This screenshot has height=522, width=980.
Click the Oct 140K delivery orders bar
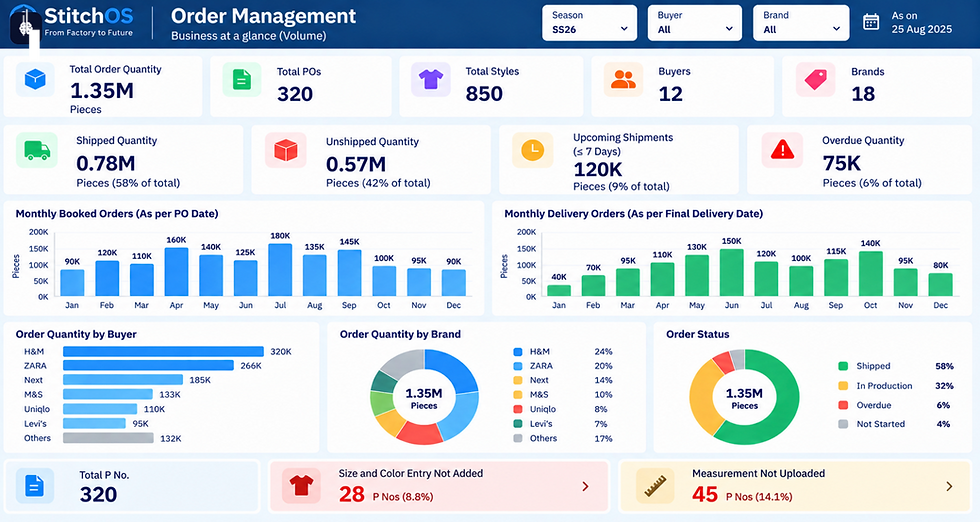pos(871,274)
